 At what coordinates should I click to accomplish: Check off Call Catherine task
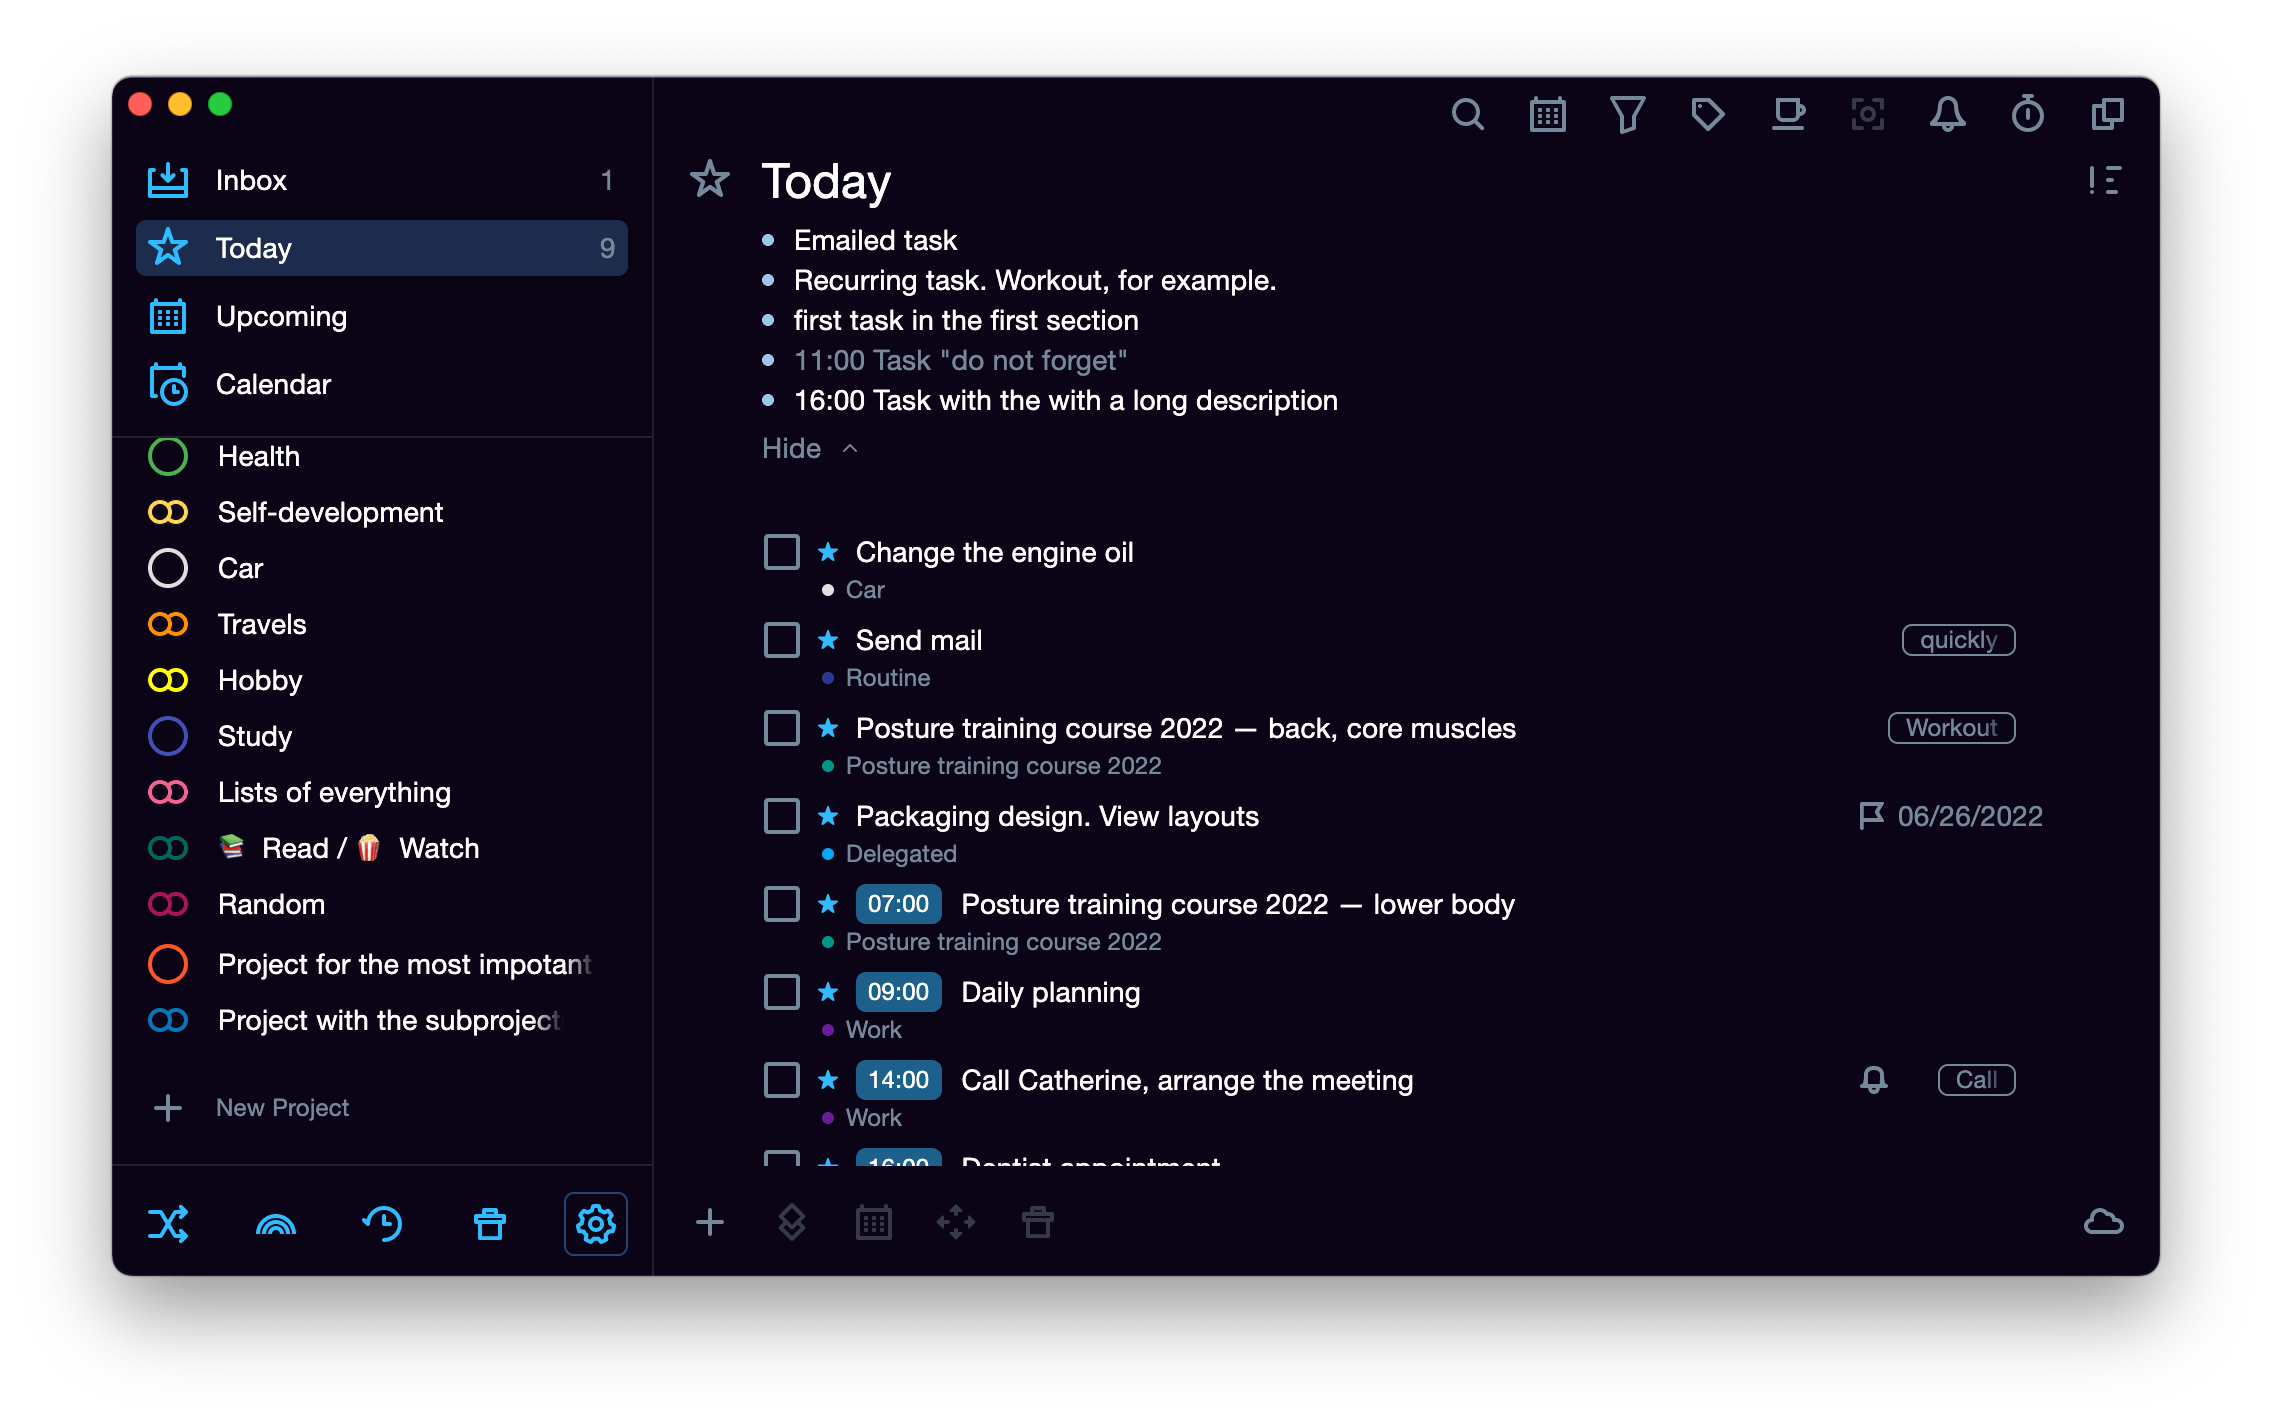pyautogui.click(x=782, y=1080)
